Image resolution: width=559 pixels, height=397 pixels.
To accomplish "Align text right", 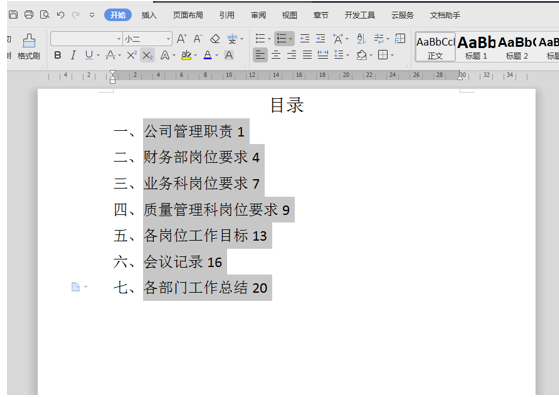I will [x=292, y=55].
